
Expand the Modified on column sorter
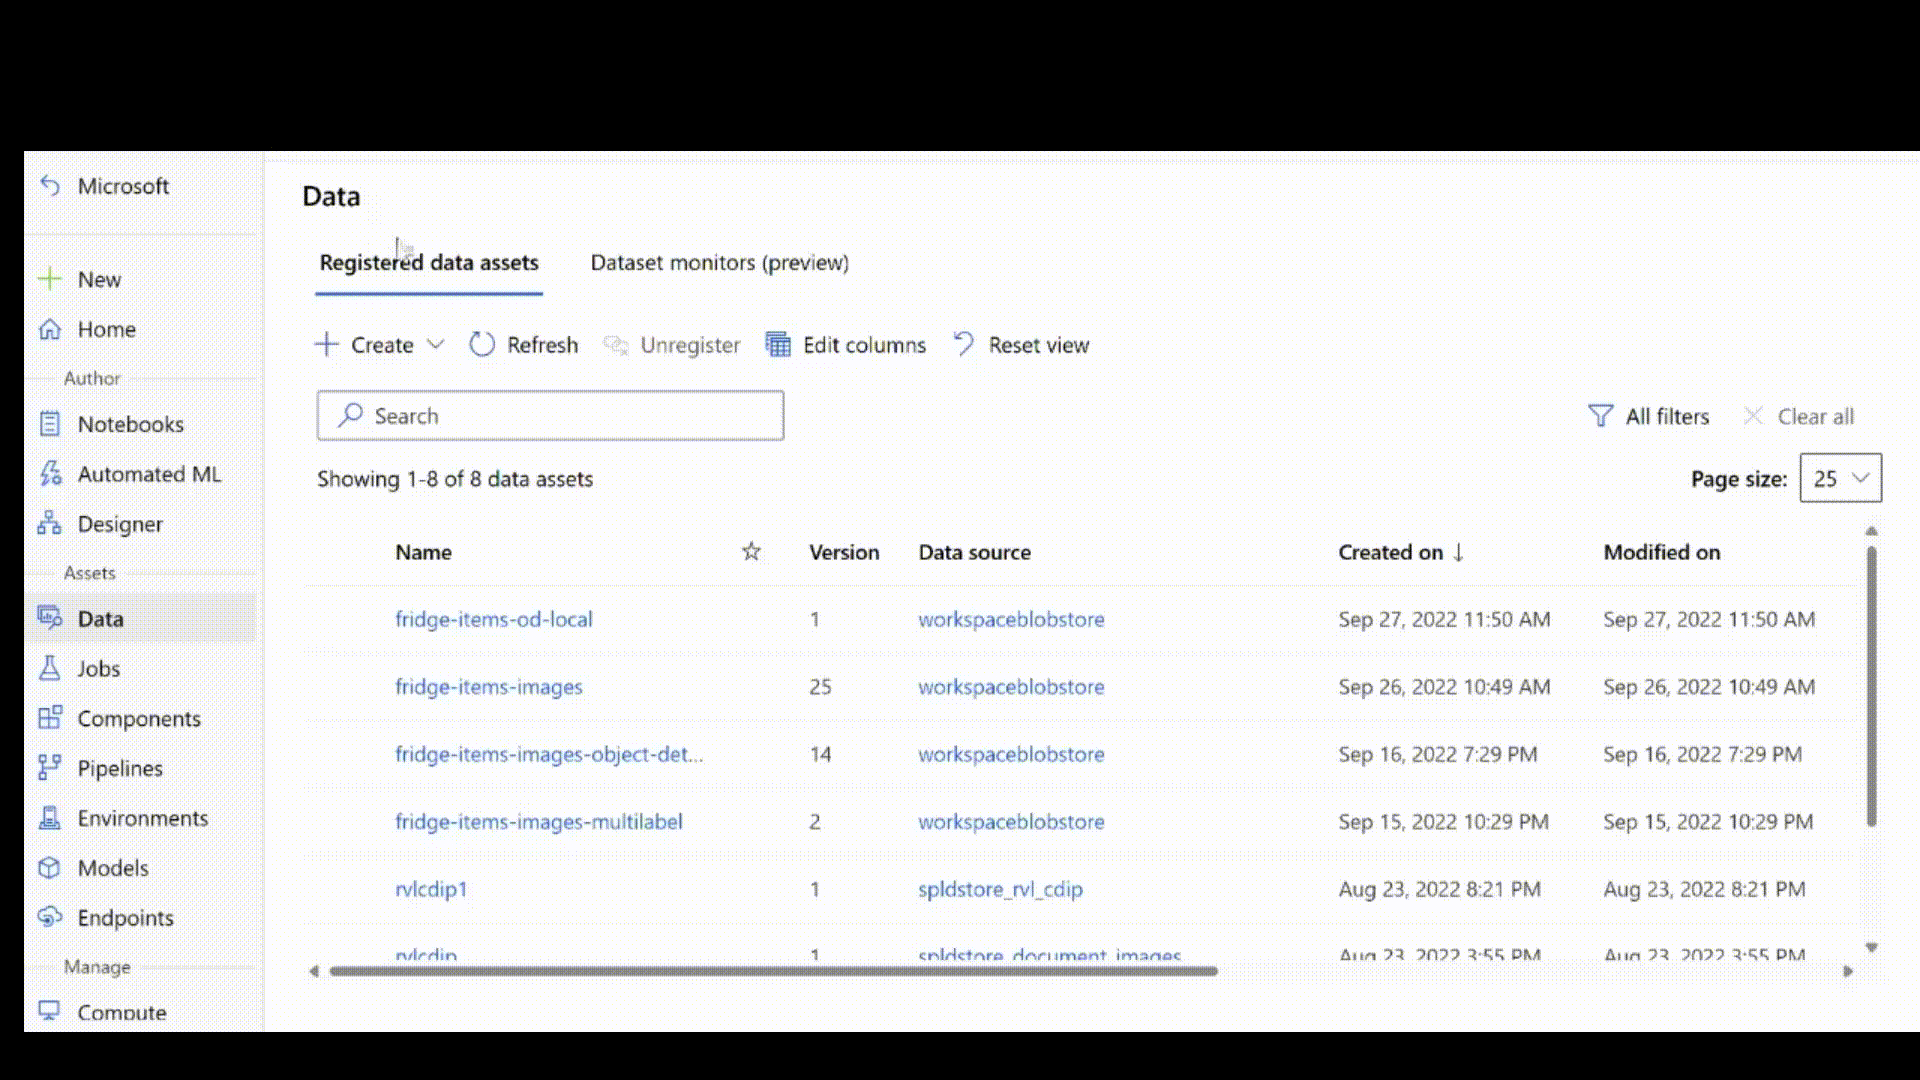point(1660,551)
